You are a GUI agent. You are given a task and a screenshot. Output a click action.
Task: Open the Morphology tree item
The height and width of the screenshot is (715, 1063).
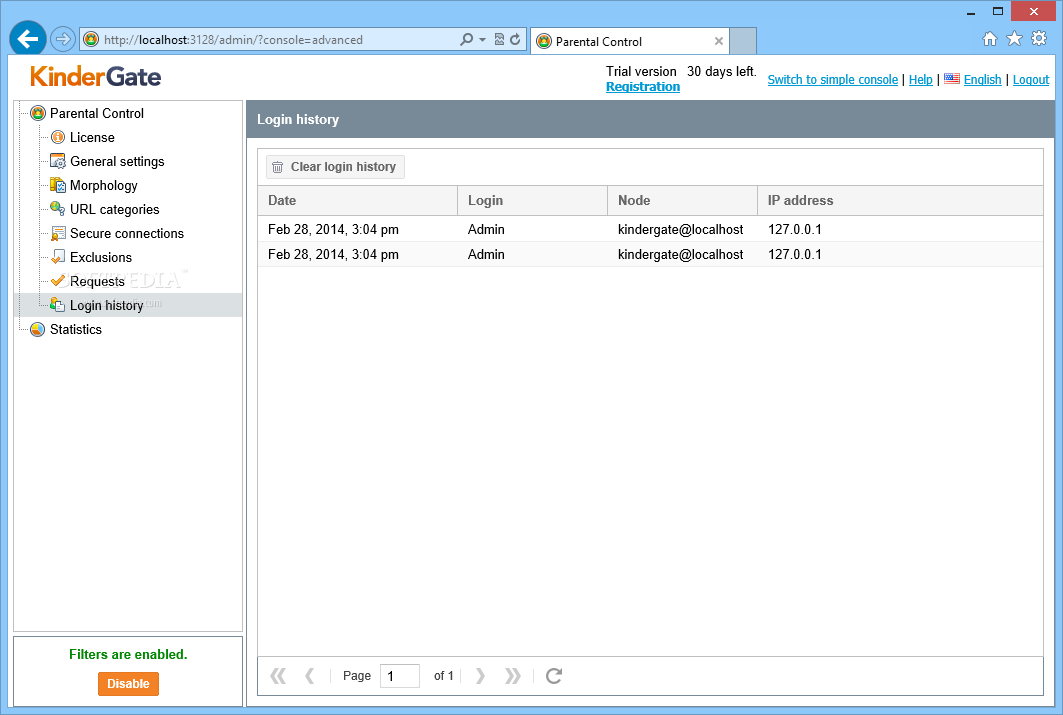[104, 186]
